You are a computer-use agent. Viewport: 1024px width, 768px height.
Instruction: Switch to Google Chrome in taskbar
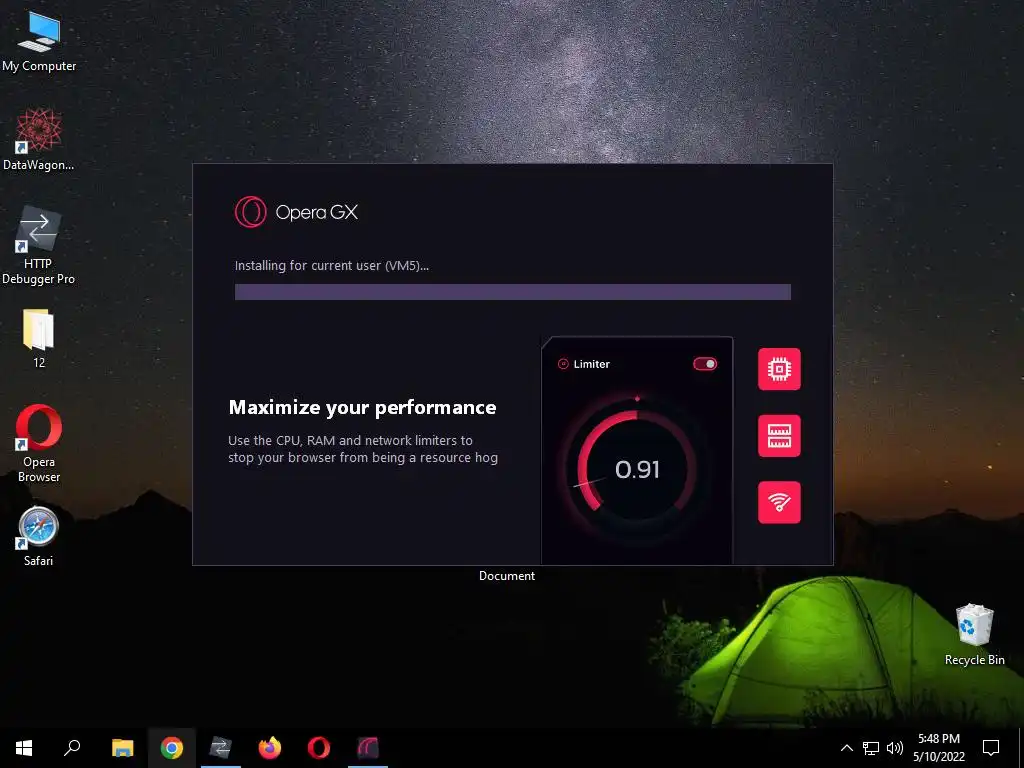click(x=172, y=748)
